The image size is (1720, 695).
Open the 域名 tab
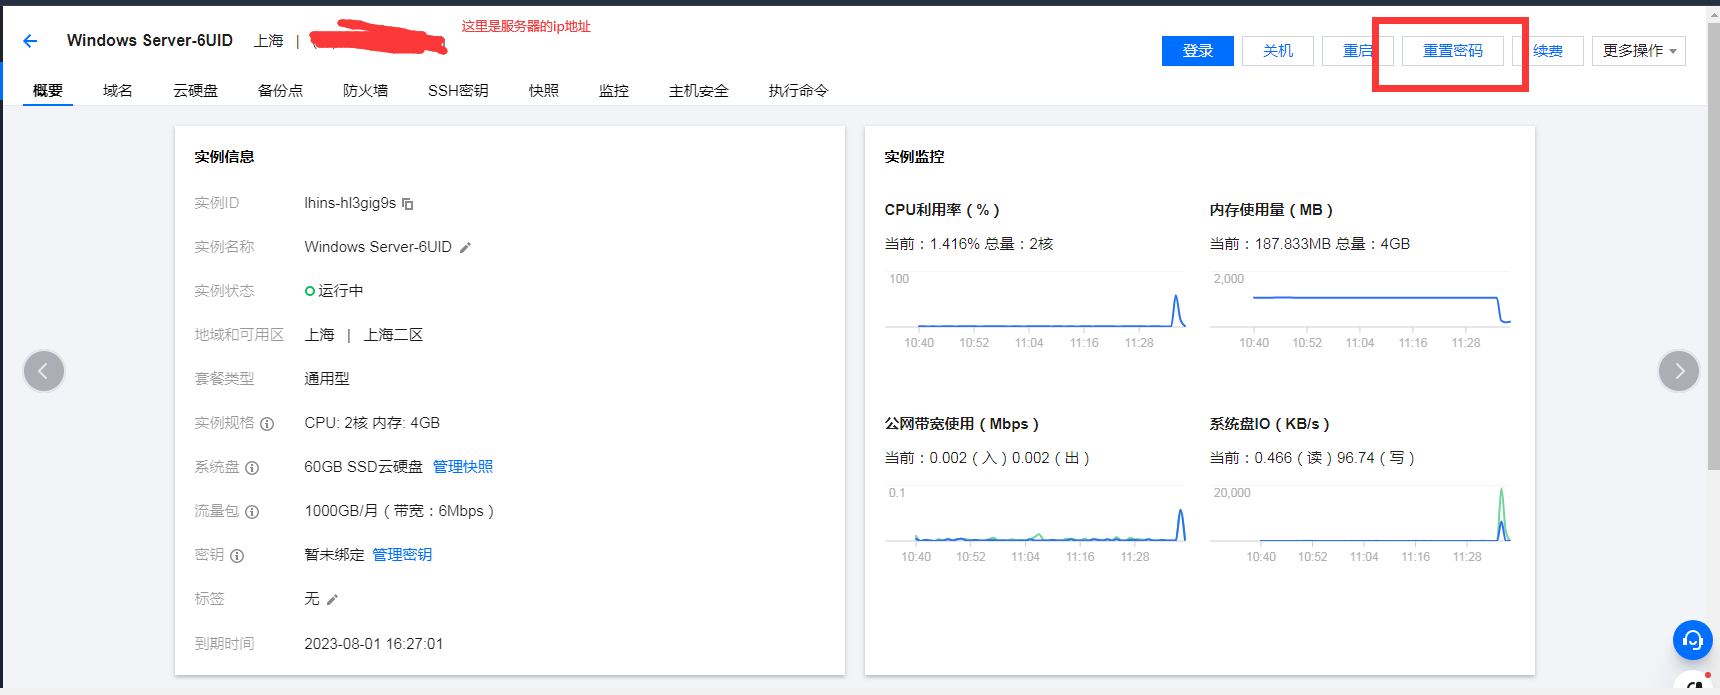(118, 91)
